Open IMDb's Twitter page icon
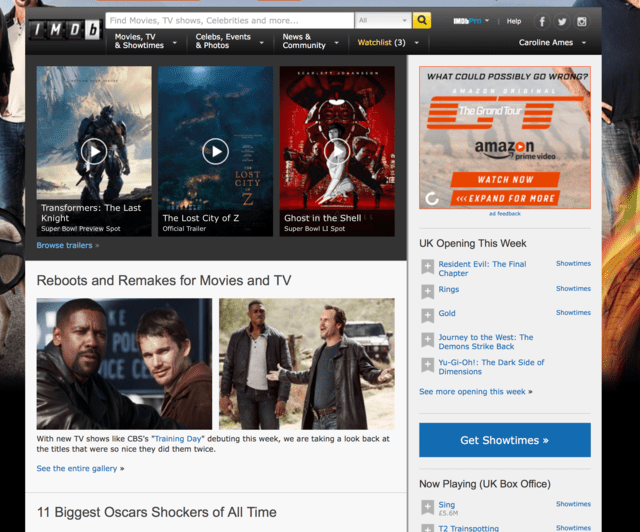The height and width of the screenshot is (532, 640). click(x=562, y=21)
